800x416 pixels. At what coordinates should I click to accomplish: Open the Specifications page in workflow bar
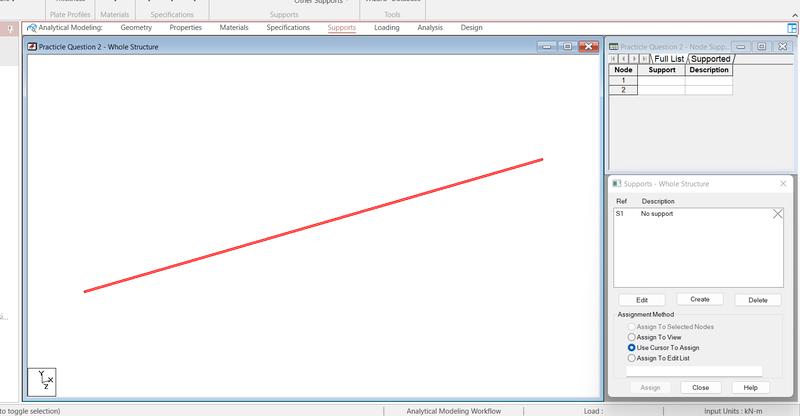(x=288, y=28)
